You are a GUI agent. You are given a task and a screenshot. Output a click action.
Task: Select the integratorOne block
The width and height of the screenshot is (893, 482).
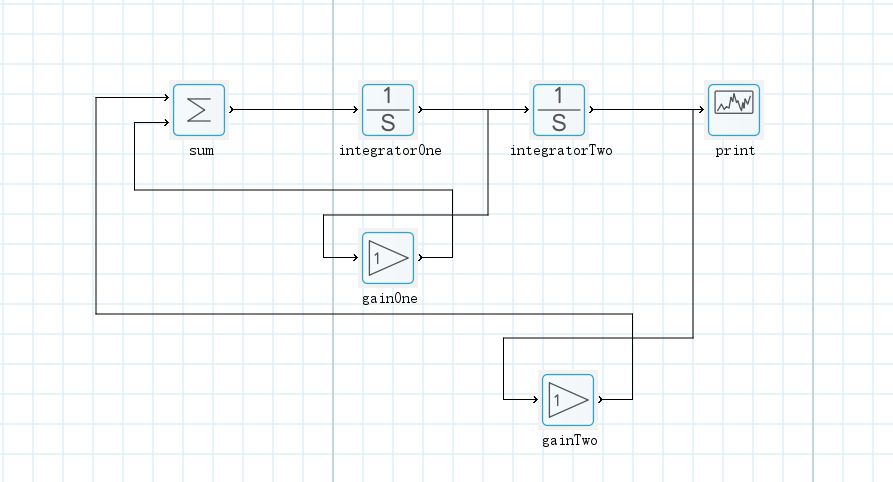pos(388,110)
